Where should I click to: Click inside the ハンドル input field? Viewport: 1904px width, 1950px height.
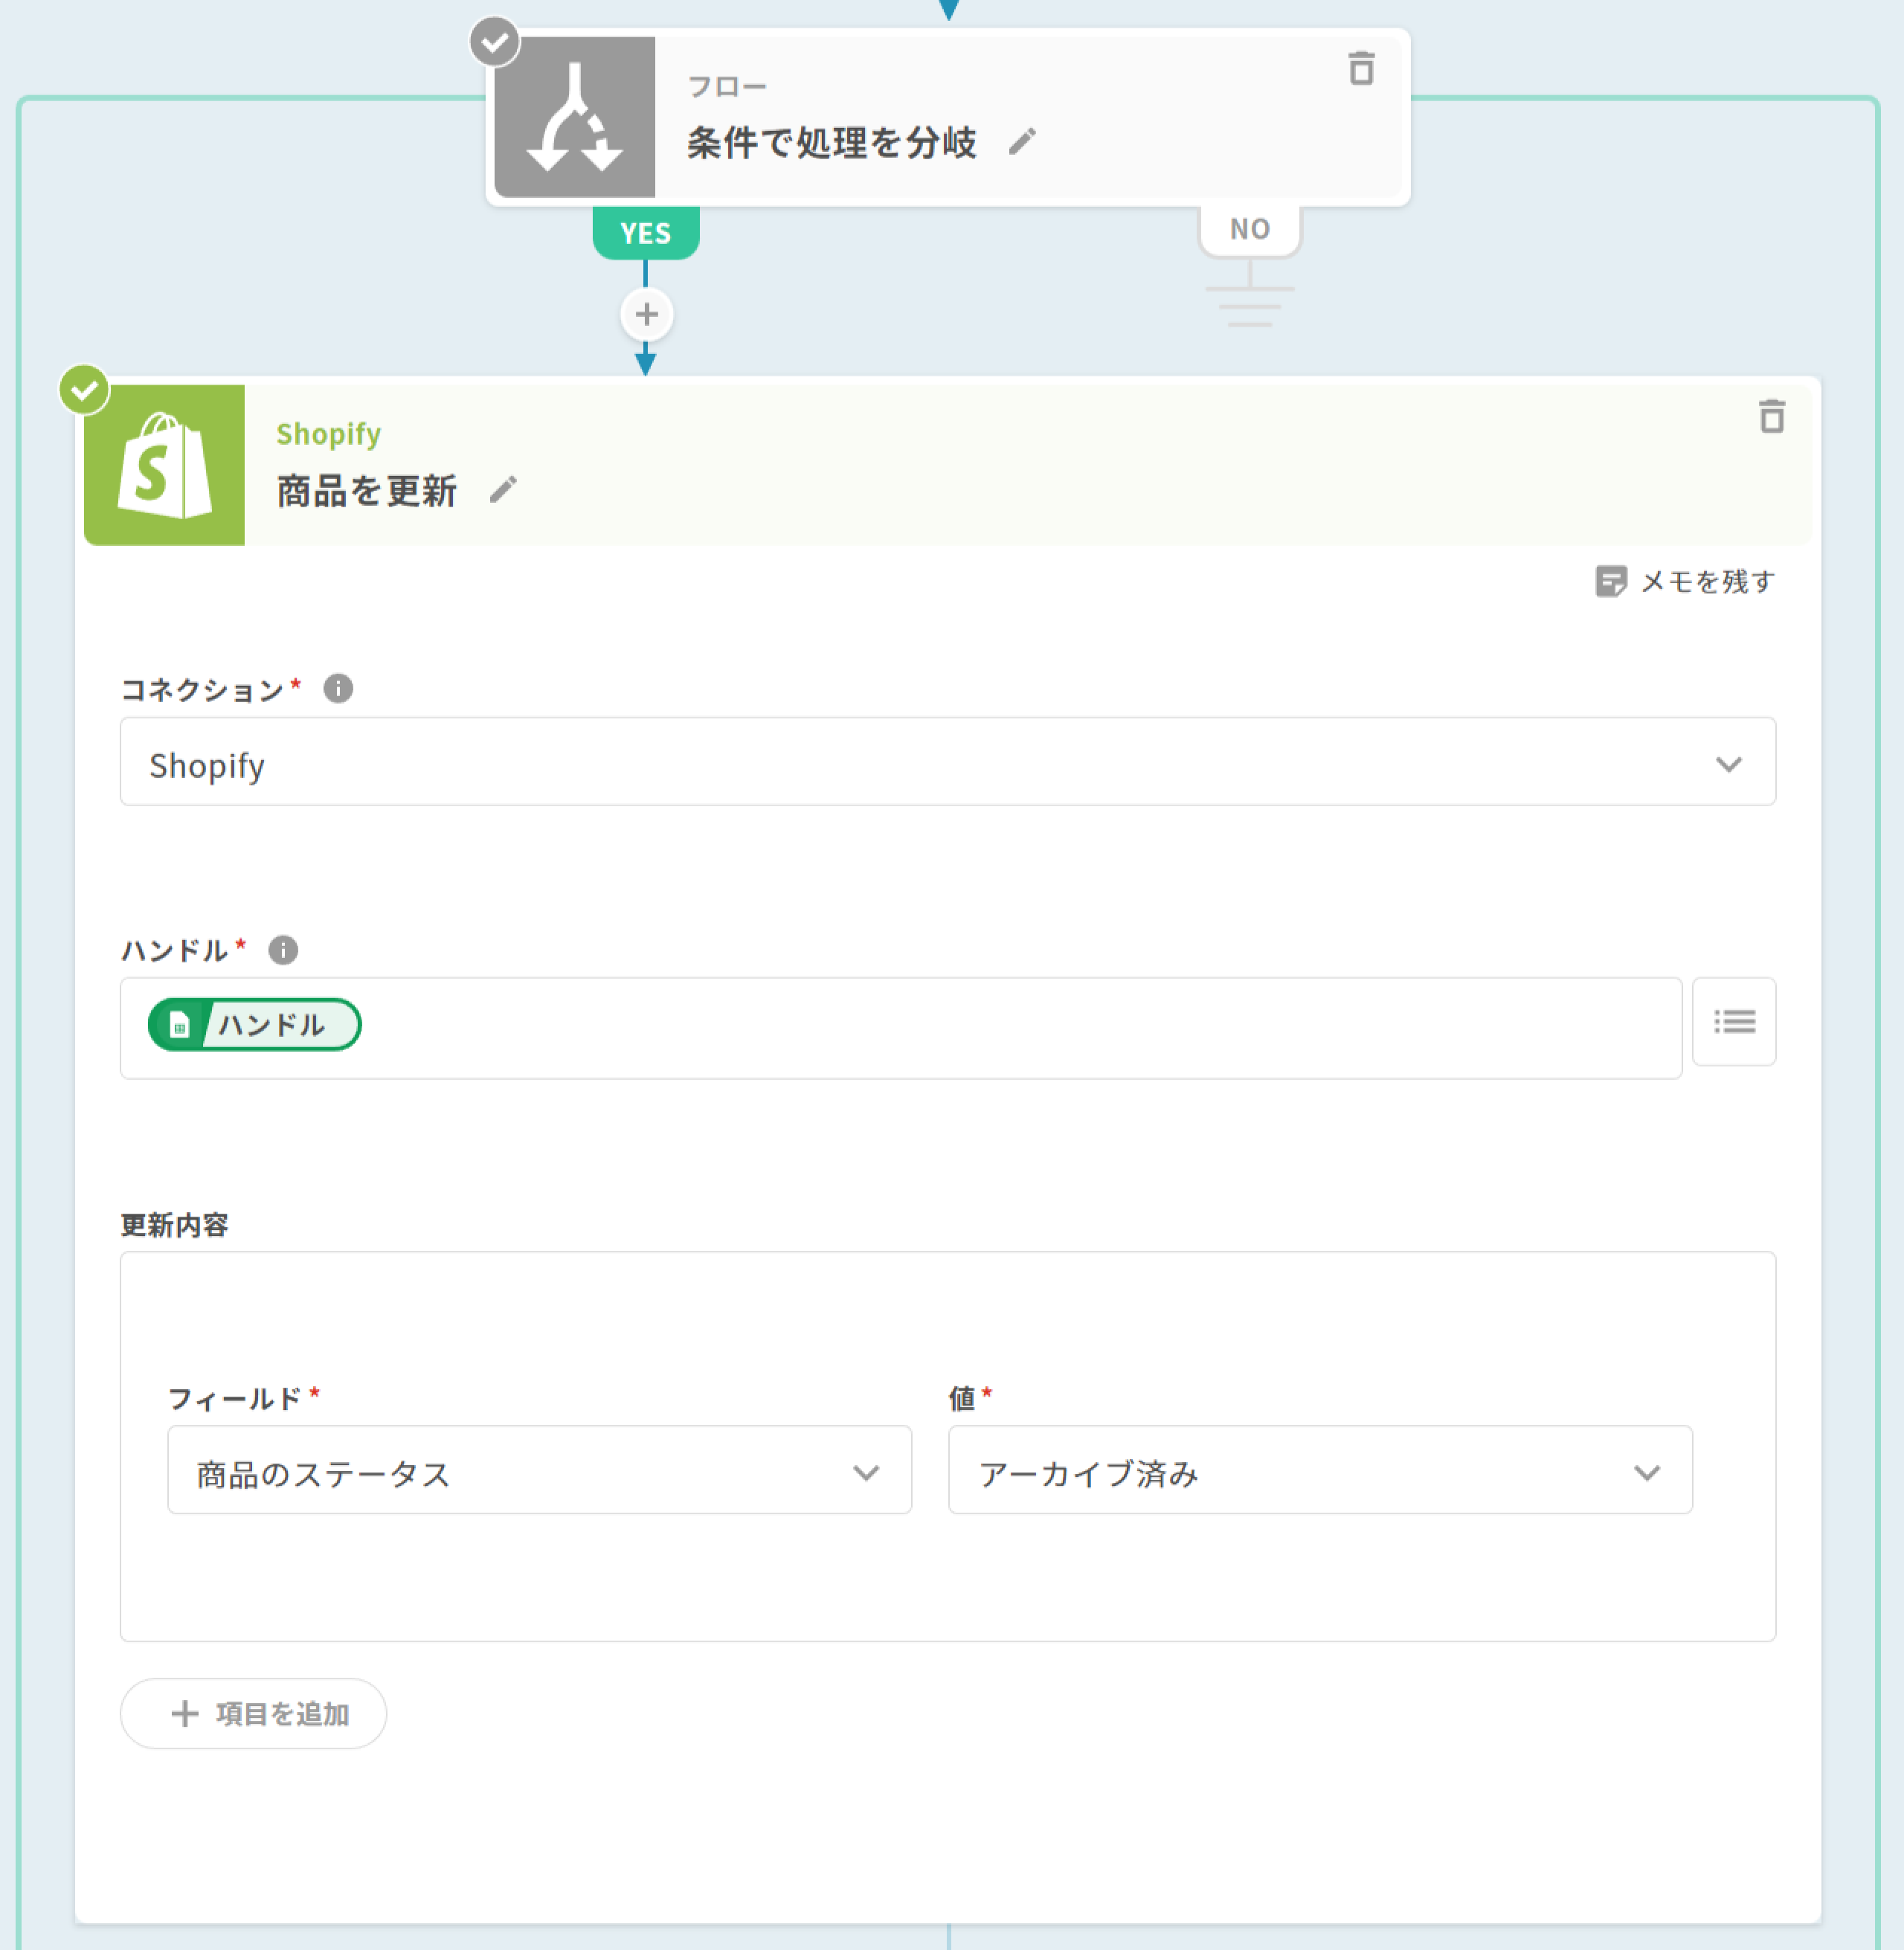click(x=1000, y=1028)
